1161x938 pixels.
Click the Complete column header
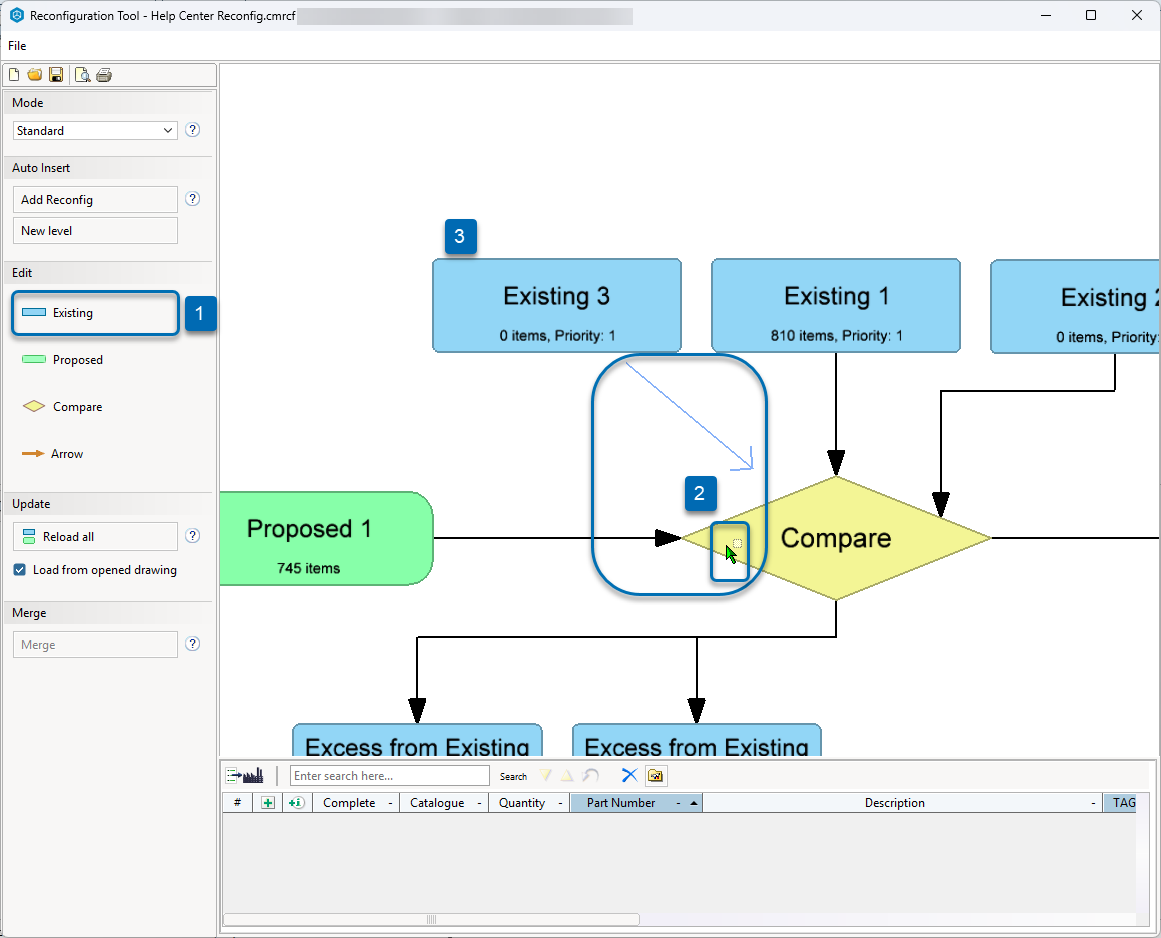pyautogui.click(x=356, y=803)
